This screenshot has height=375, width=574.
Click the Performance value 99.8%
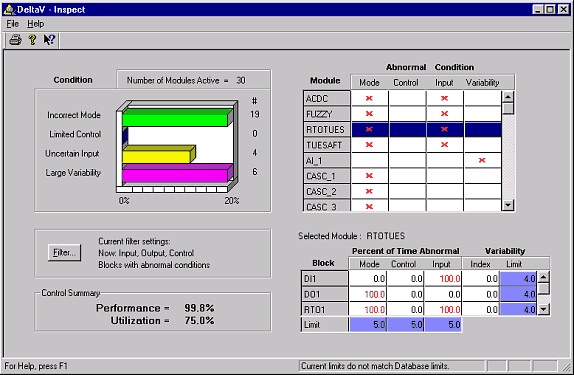[199, 308]
